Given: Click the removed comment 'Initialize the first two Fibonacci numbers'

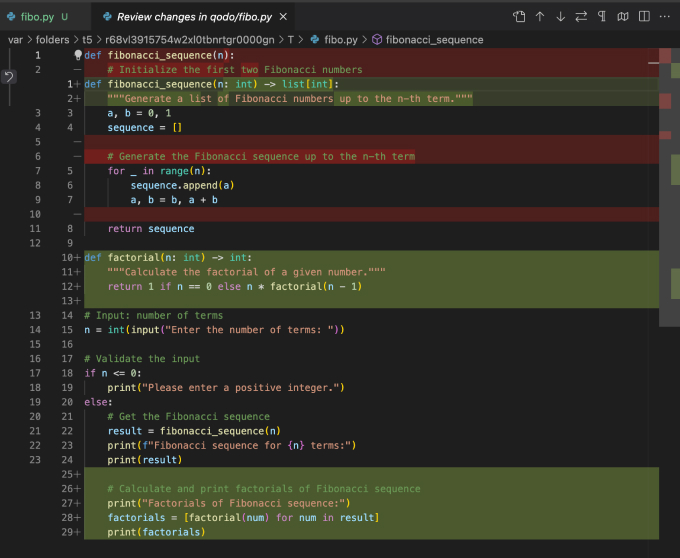Looking at the screenshot, I should click(235, 70).
